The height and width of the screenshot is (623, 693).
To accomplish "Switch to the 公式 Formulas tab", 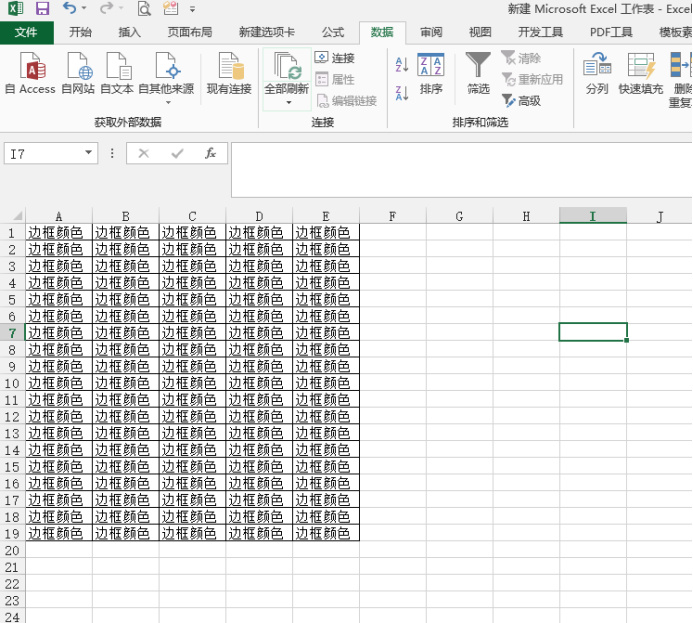I will [x=333, y=32].
